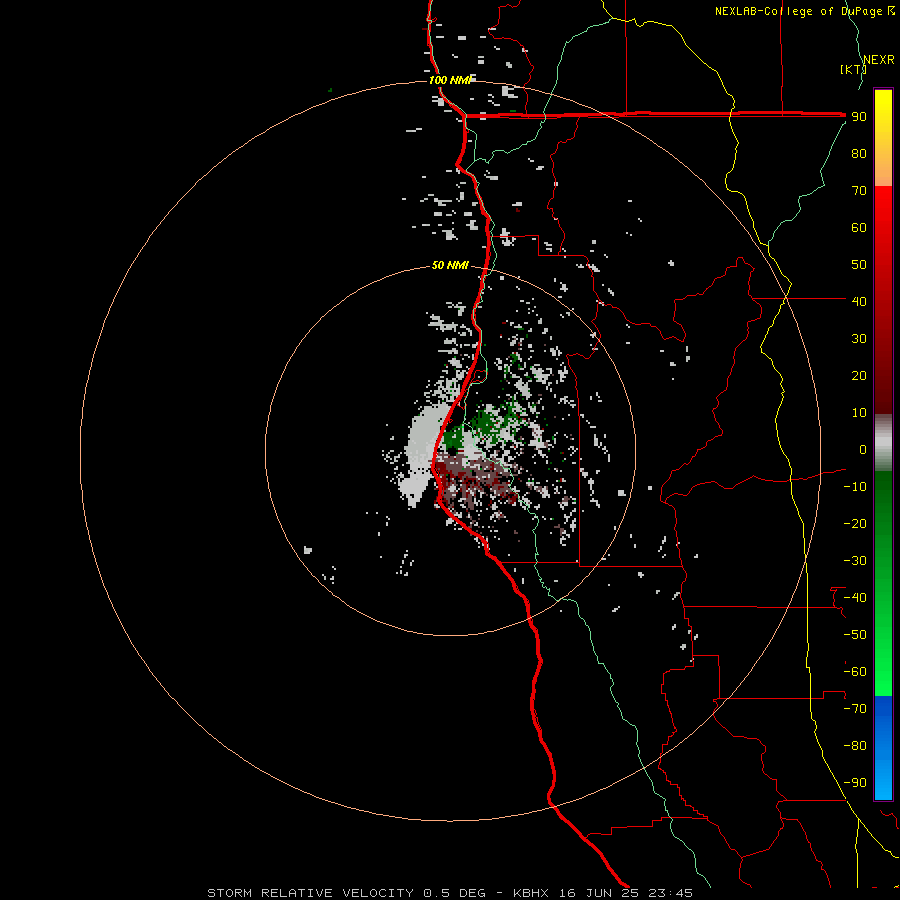This screenshot has width=900, height=900.
Task: Click the 80 value on the velocity scale
Action: 859,153
